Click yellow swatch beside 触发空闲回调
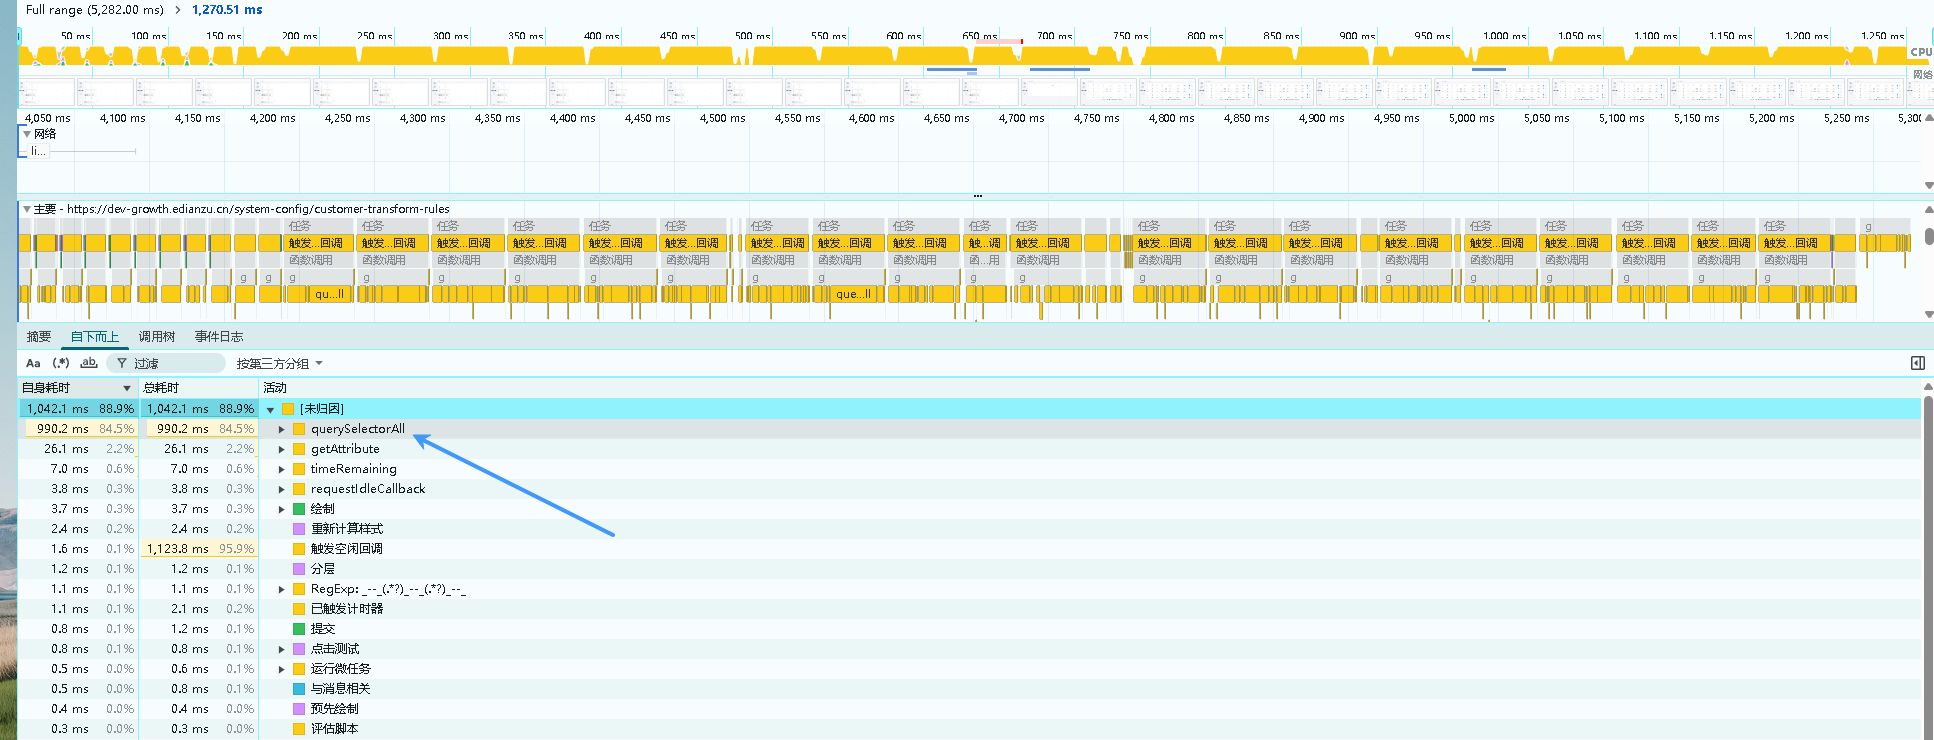 [x=299, y=549]
